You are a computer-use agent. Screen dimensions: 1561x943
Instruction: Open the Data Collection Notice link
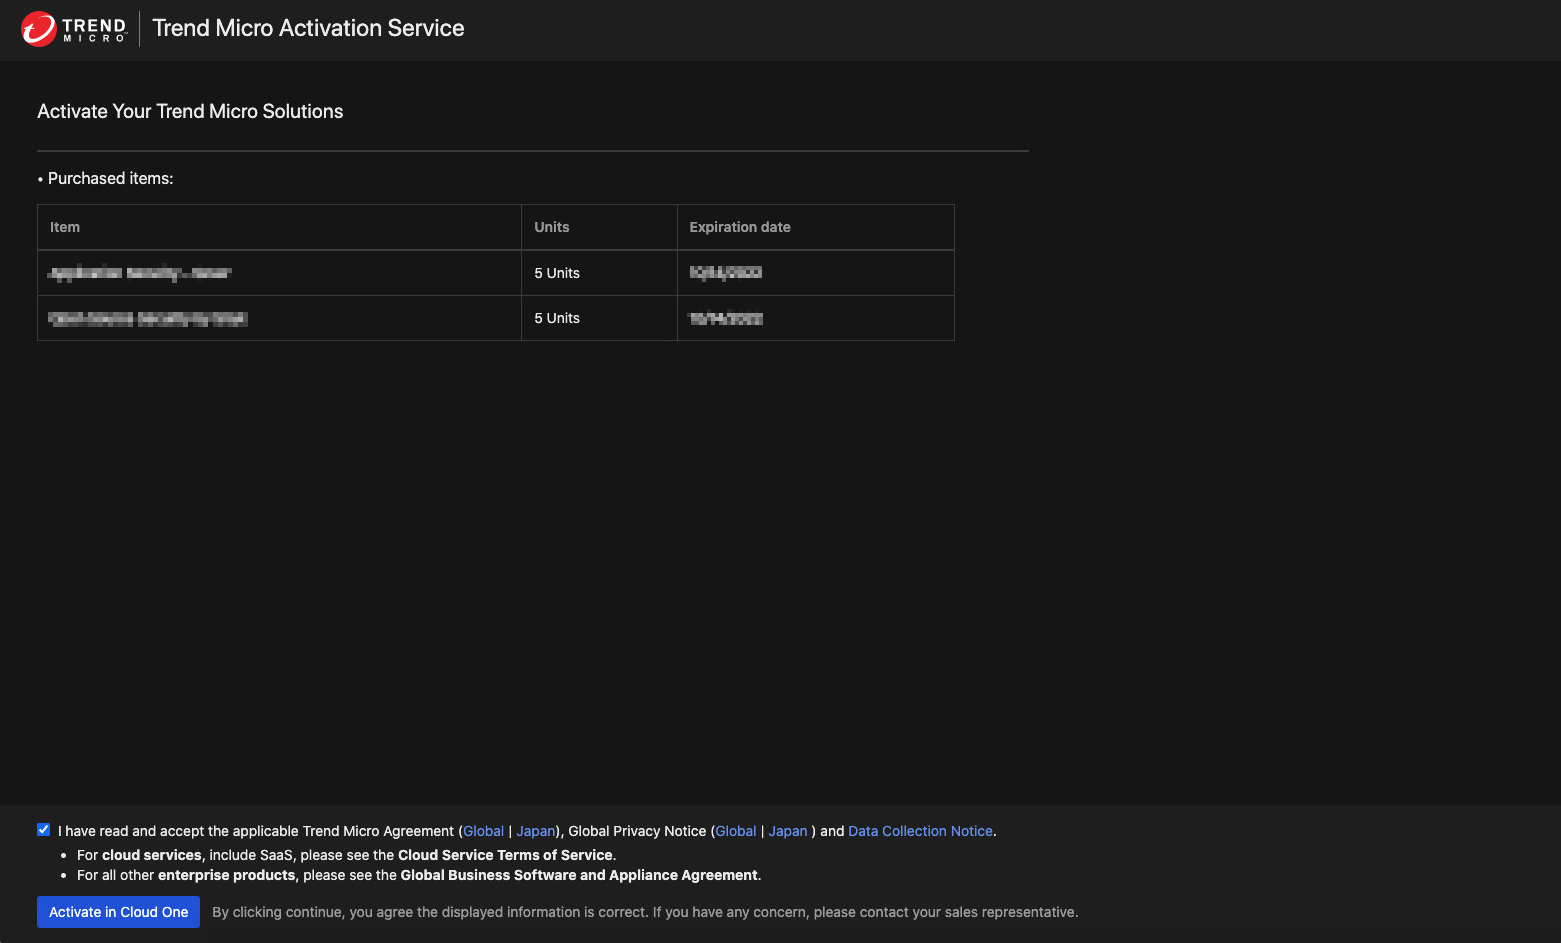pyautogui.click(x=920, y=831)
